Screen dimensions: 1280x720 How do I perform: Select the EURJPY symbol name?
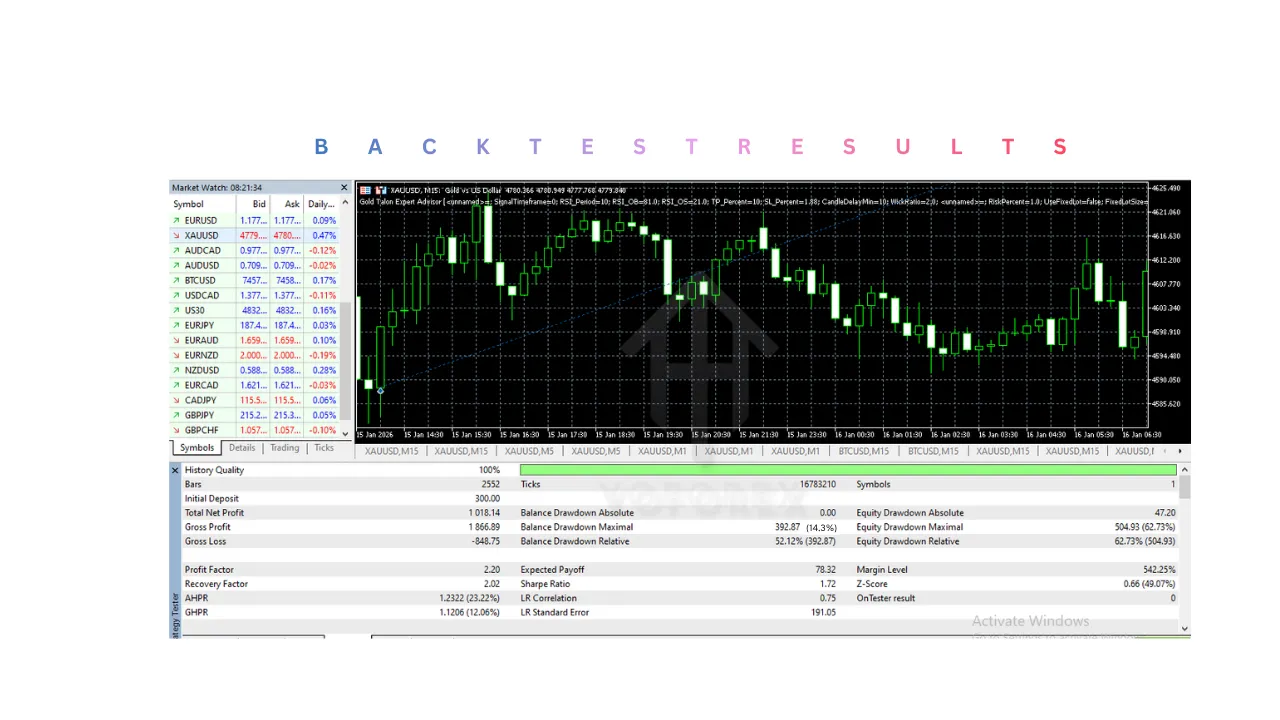(x=200, y=325)
